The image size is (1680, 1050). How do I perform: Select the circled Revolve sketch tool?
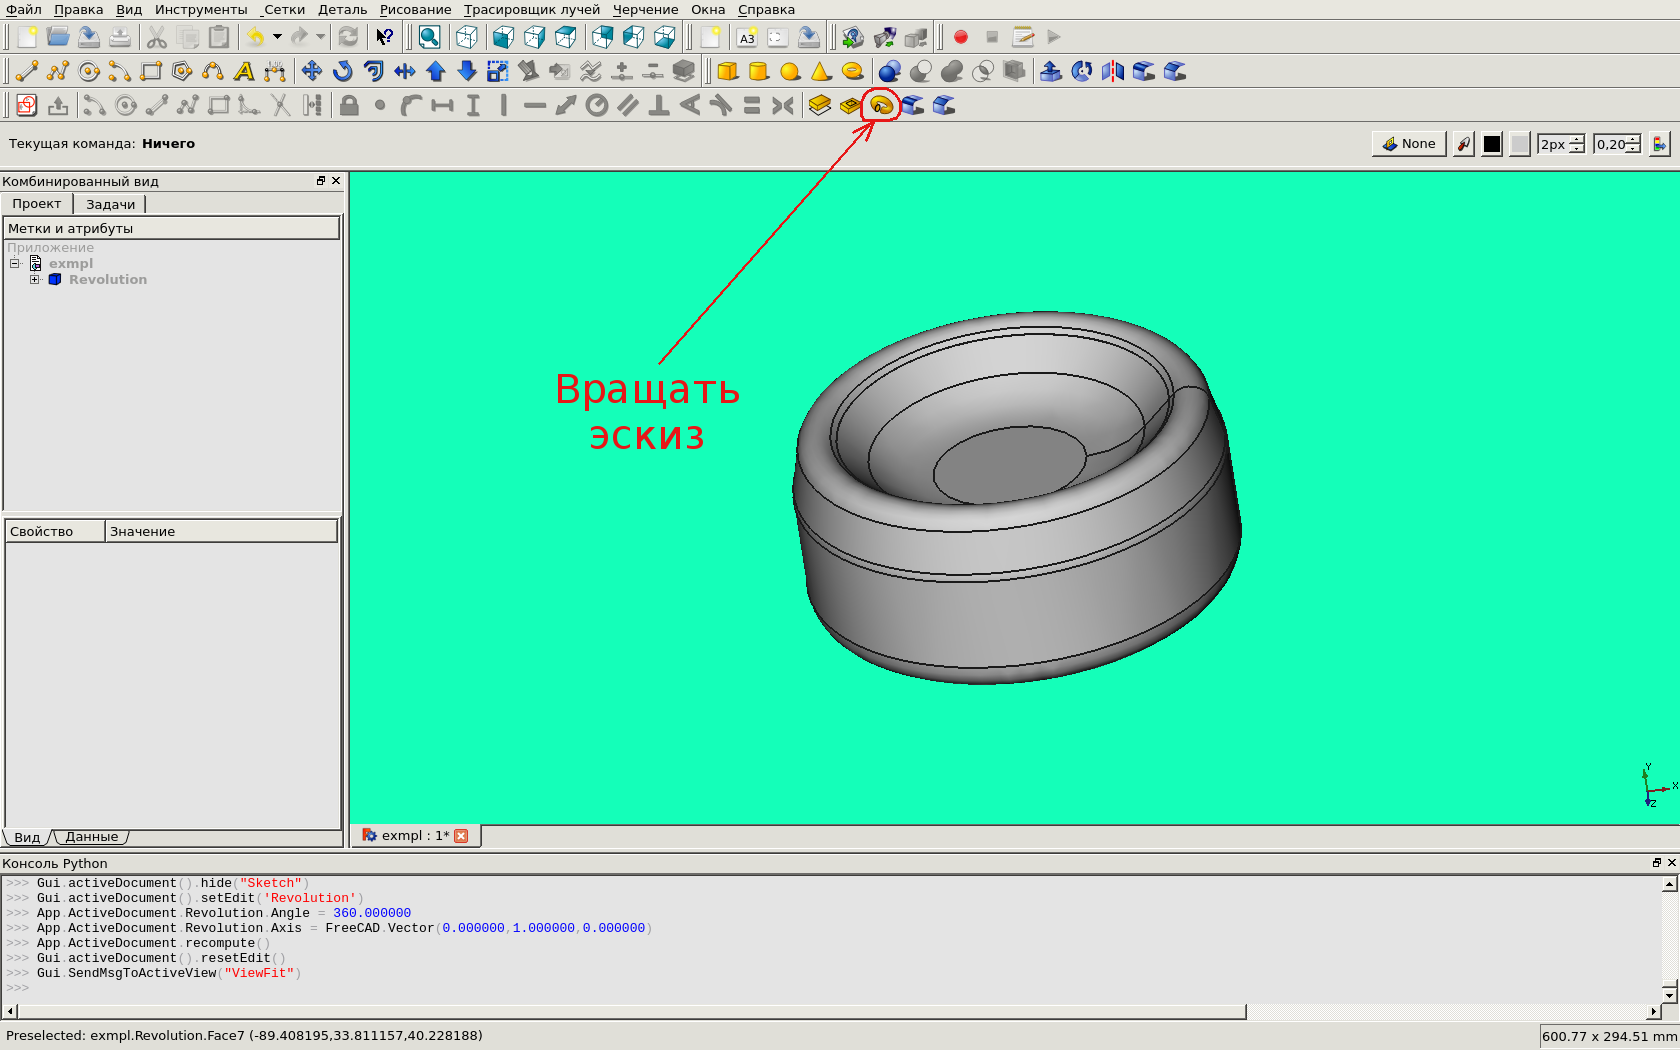click(x=881, y=105)
